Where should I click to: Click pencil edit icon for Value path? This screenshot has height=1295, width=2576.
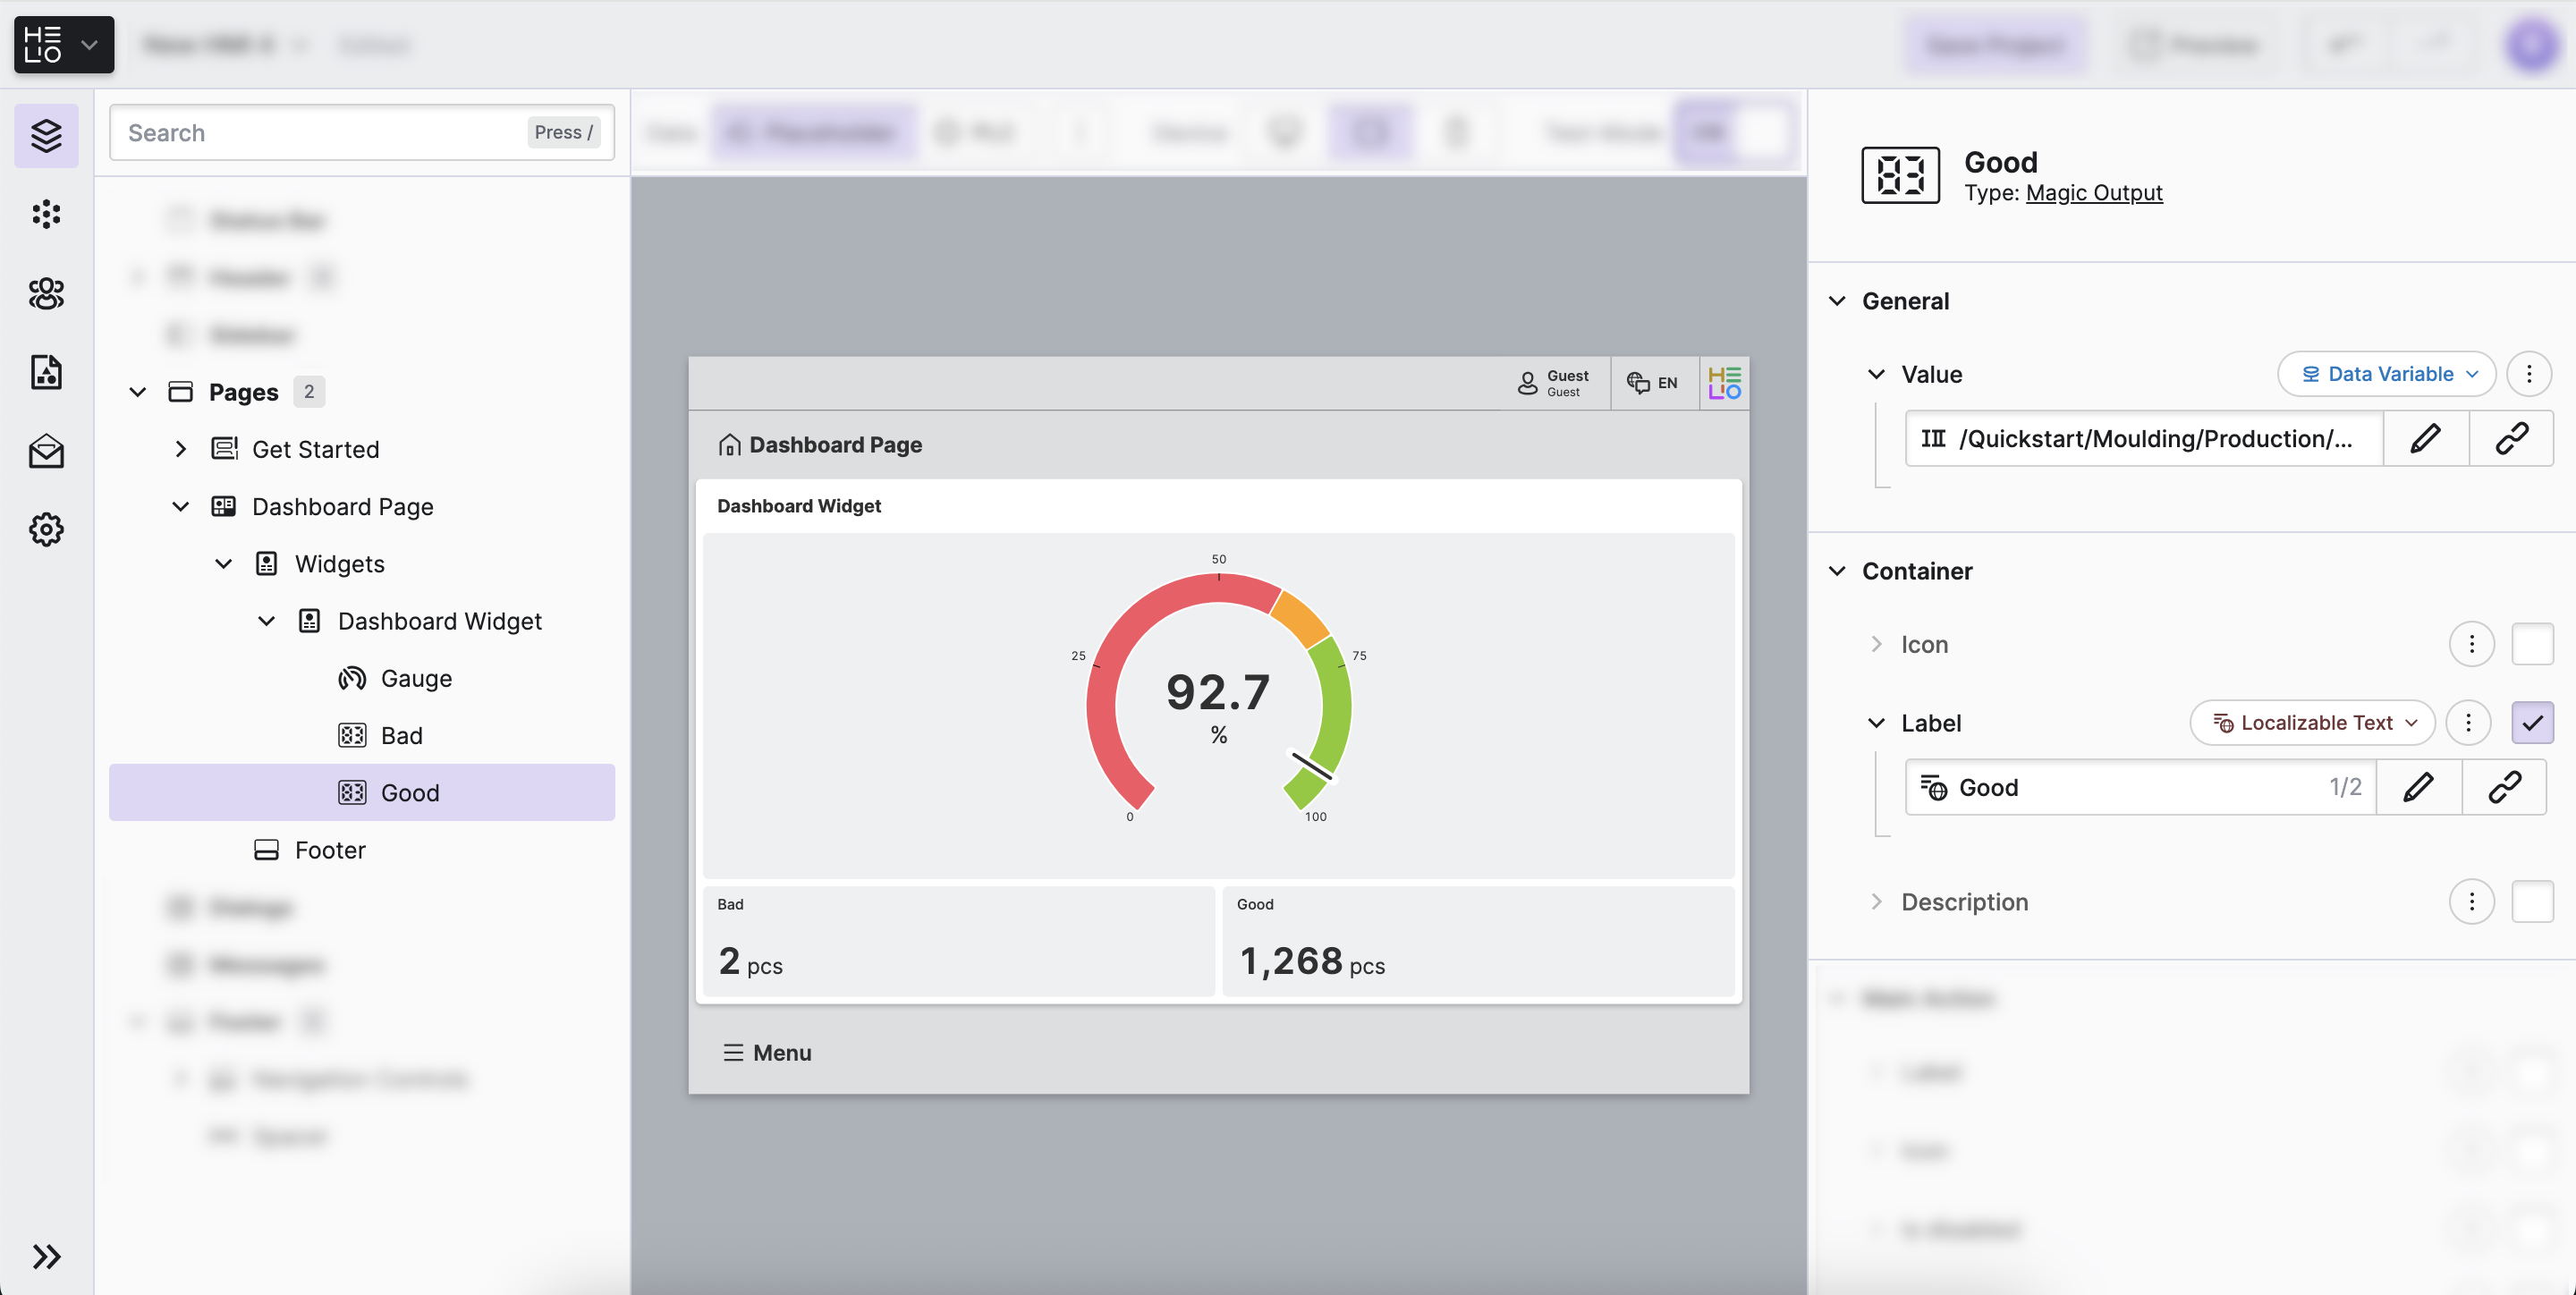point(2425,438)
